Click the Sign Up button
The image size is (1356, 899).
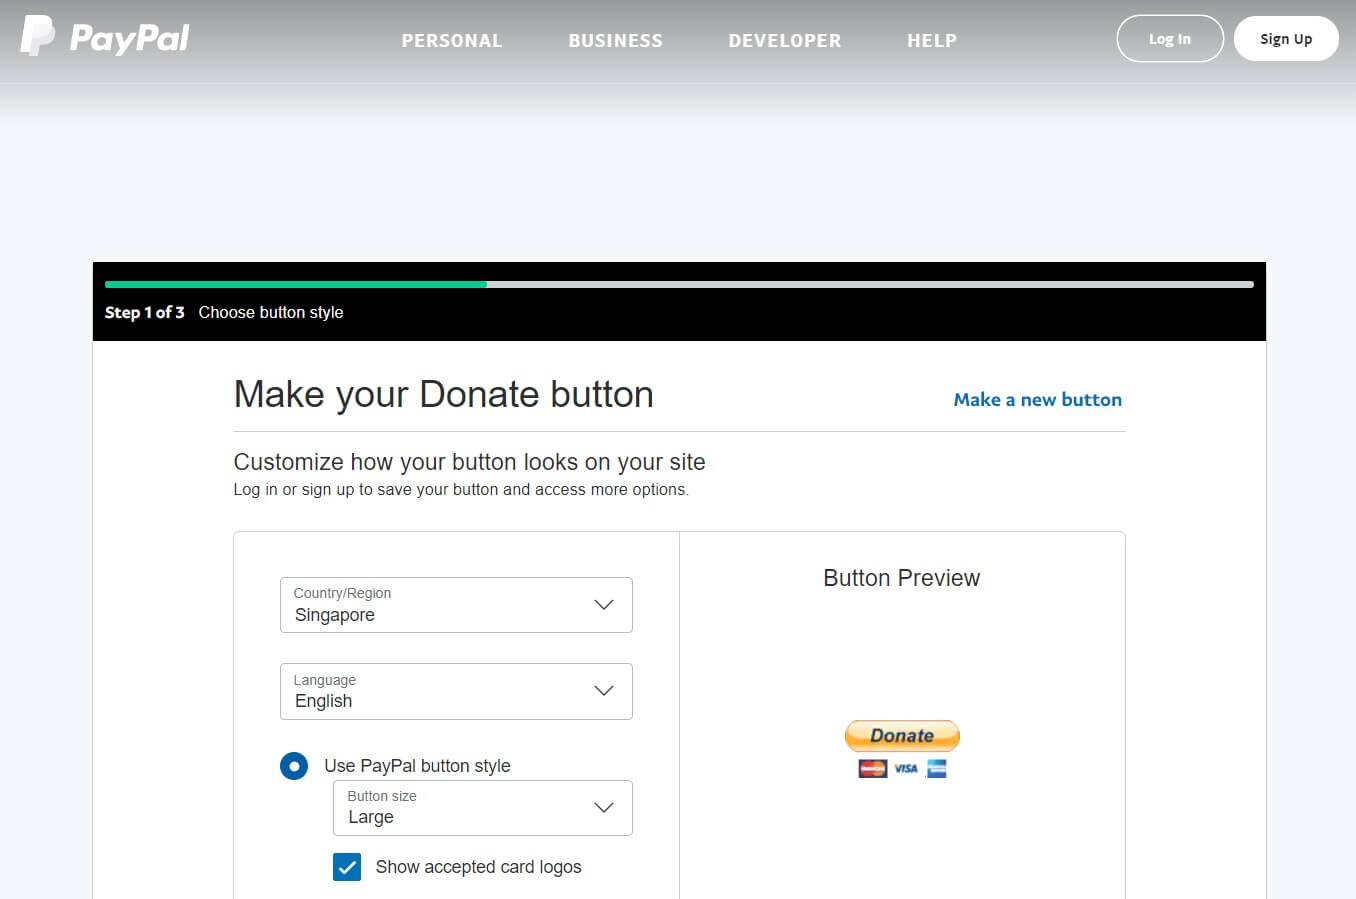point(1286,39)
